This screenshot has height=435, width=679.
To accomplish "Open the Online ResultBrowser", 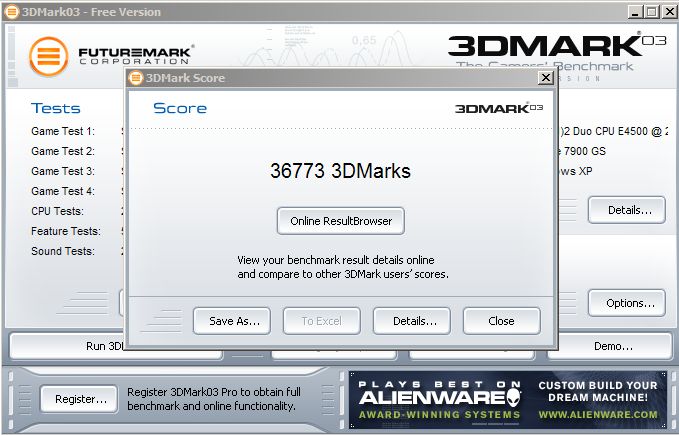I will click(341, 221).
